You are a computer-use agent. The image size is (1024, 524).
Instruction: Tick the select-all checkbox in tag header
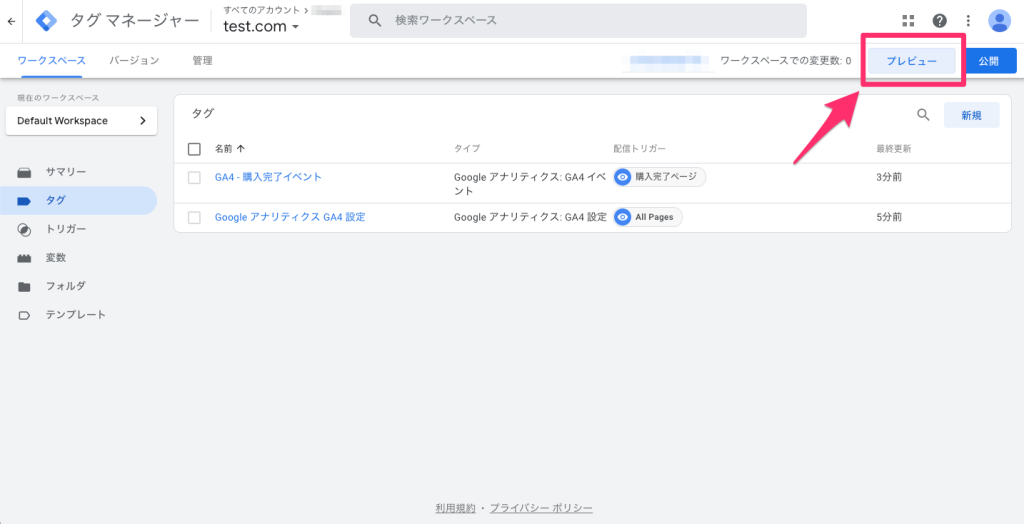[x=194, y=149]
